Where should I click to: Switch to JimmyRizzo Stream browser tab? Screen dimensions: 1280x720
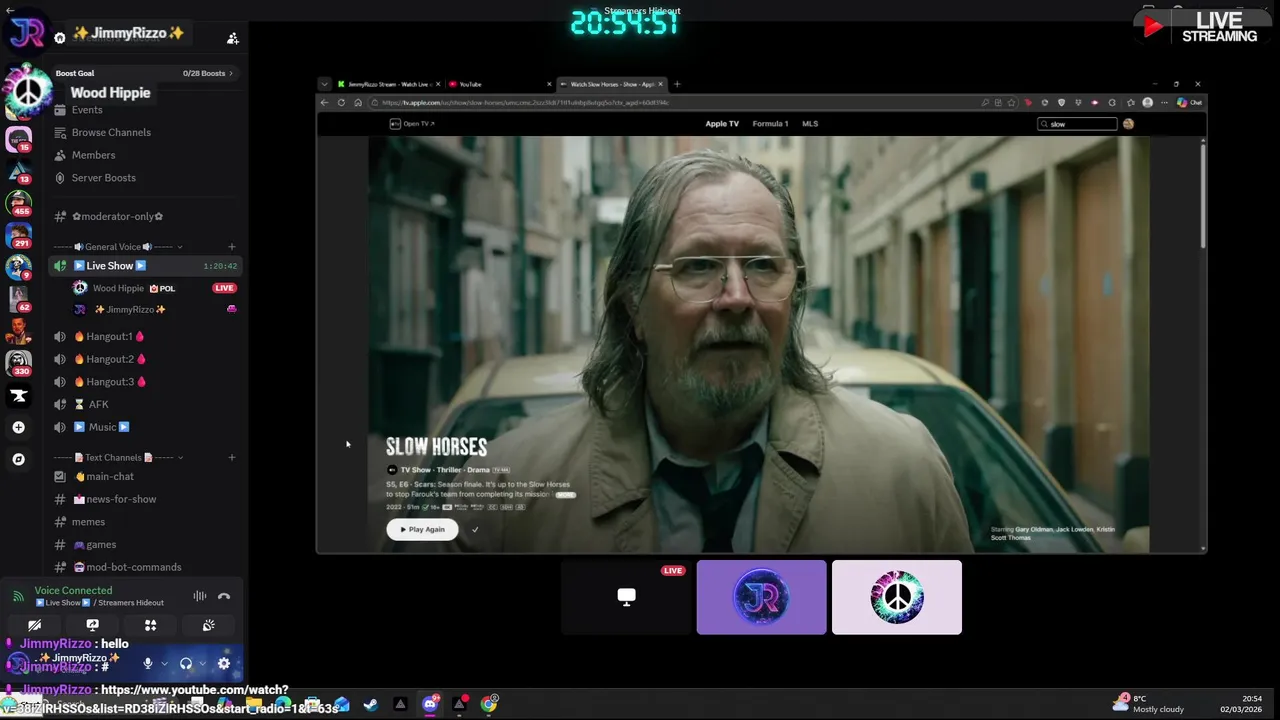click(389, 84)
